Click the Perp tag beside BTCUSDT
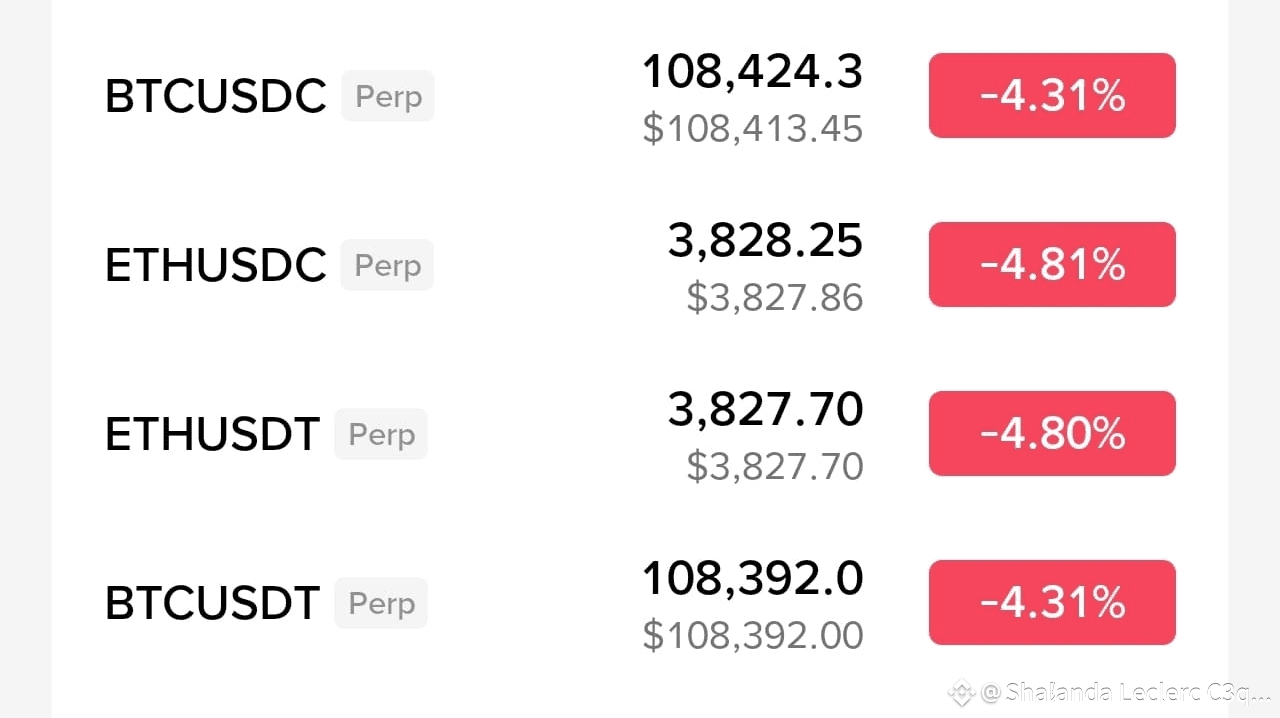The height and width of the screenshot is (718, 1280). (381, 604)
